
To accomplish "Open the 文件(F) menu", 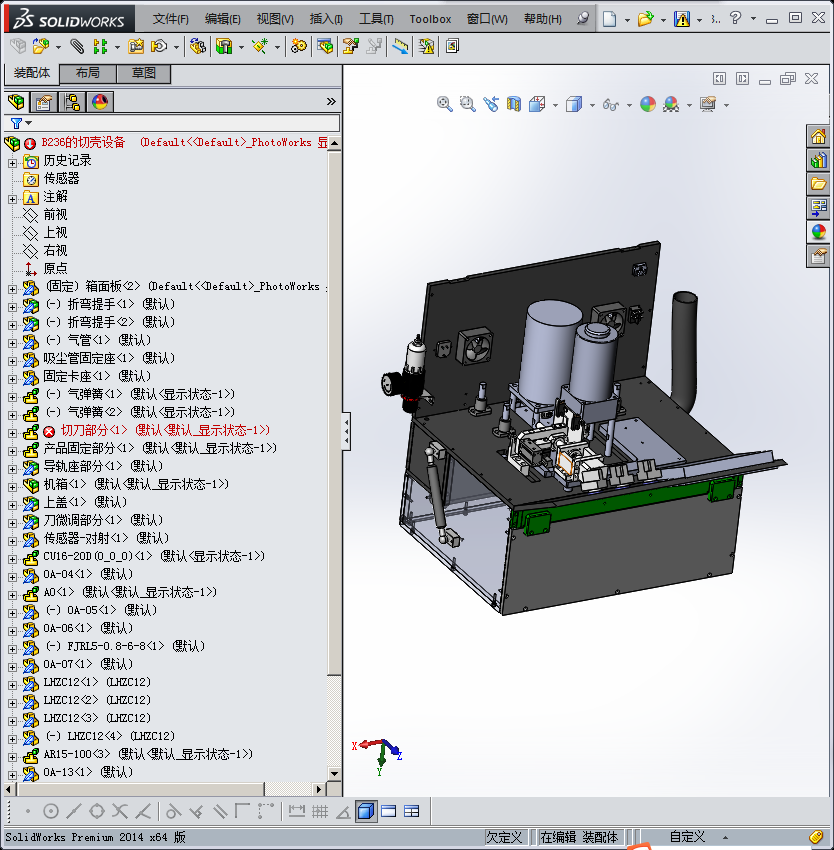I will 171,19.
